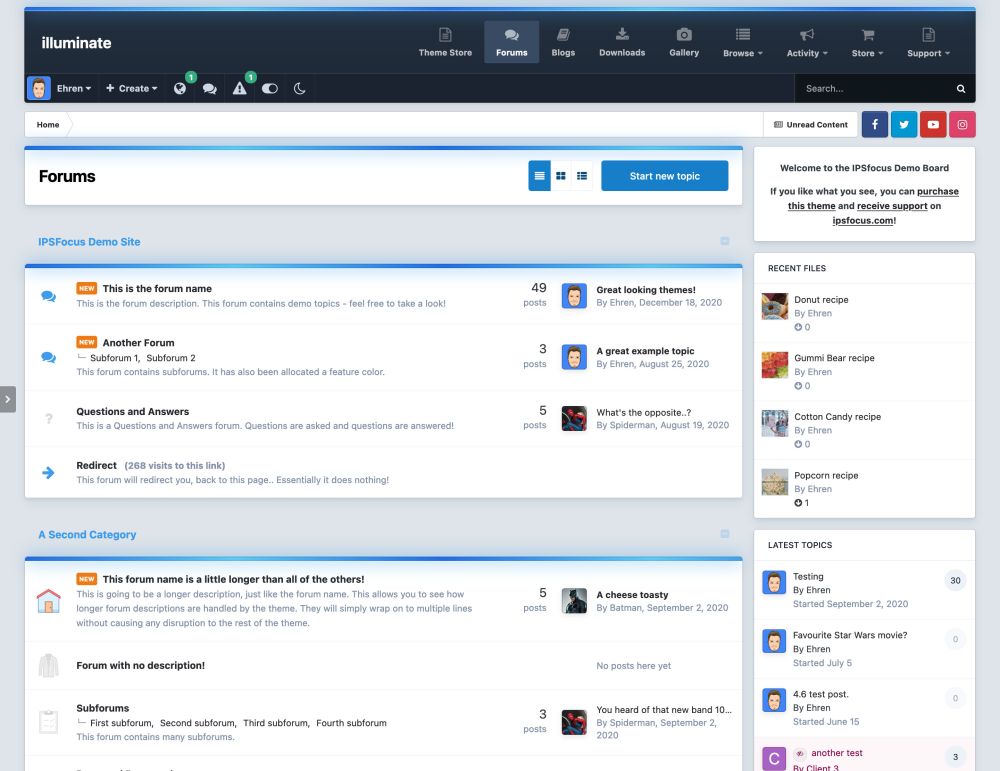1000x771 pixels.
Task: Click clipboard icon next to Subforums
Action: 48,722
